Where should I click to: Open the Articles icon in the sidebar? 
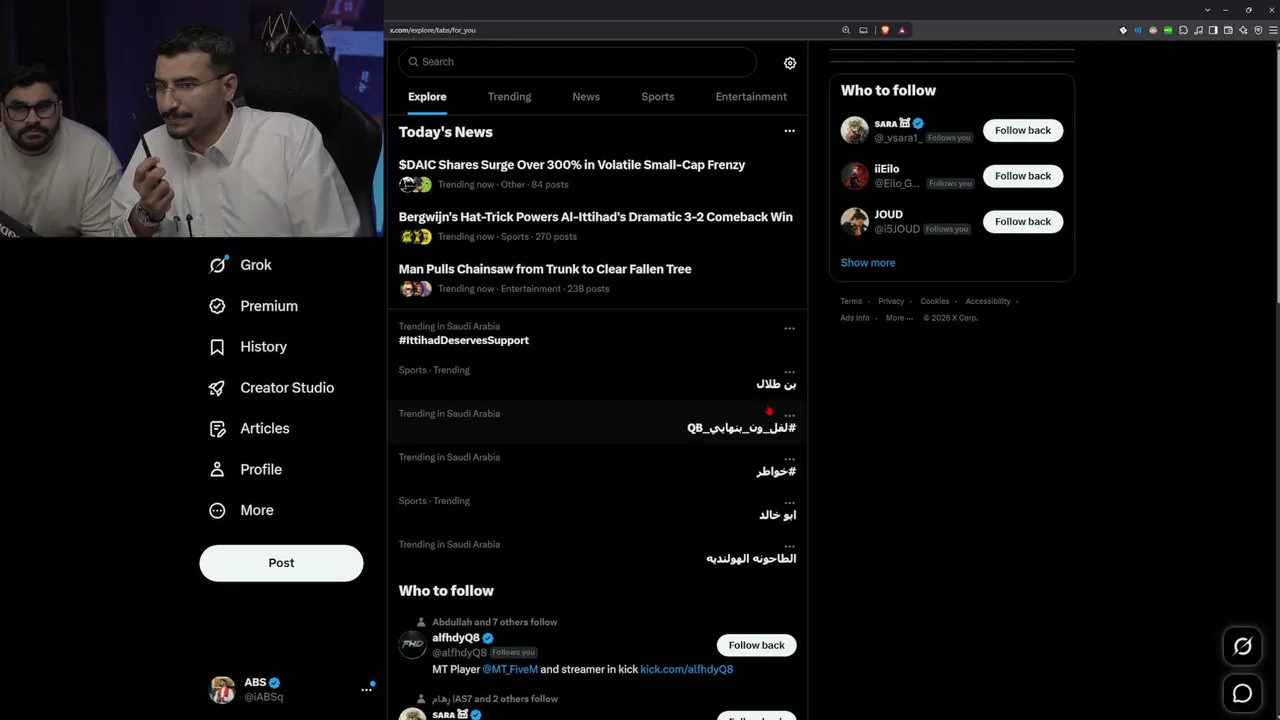point(217,429)
